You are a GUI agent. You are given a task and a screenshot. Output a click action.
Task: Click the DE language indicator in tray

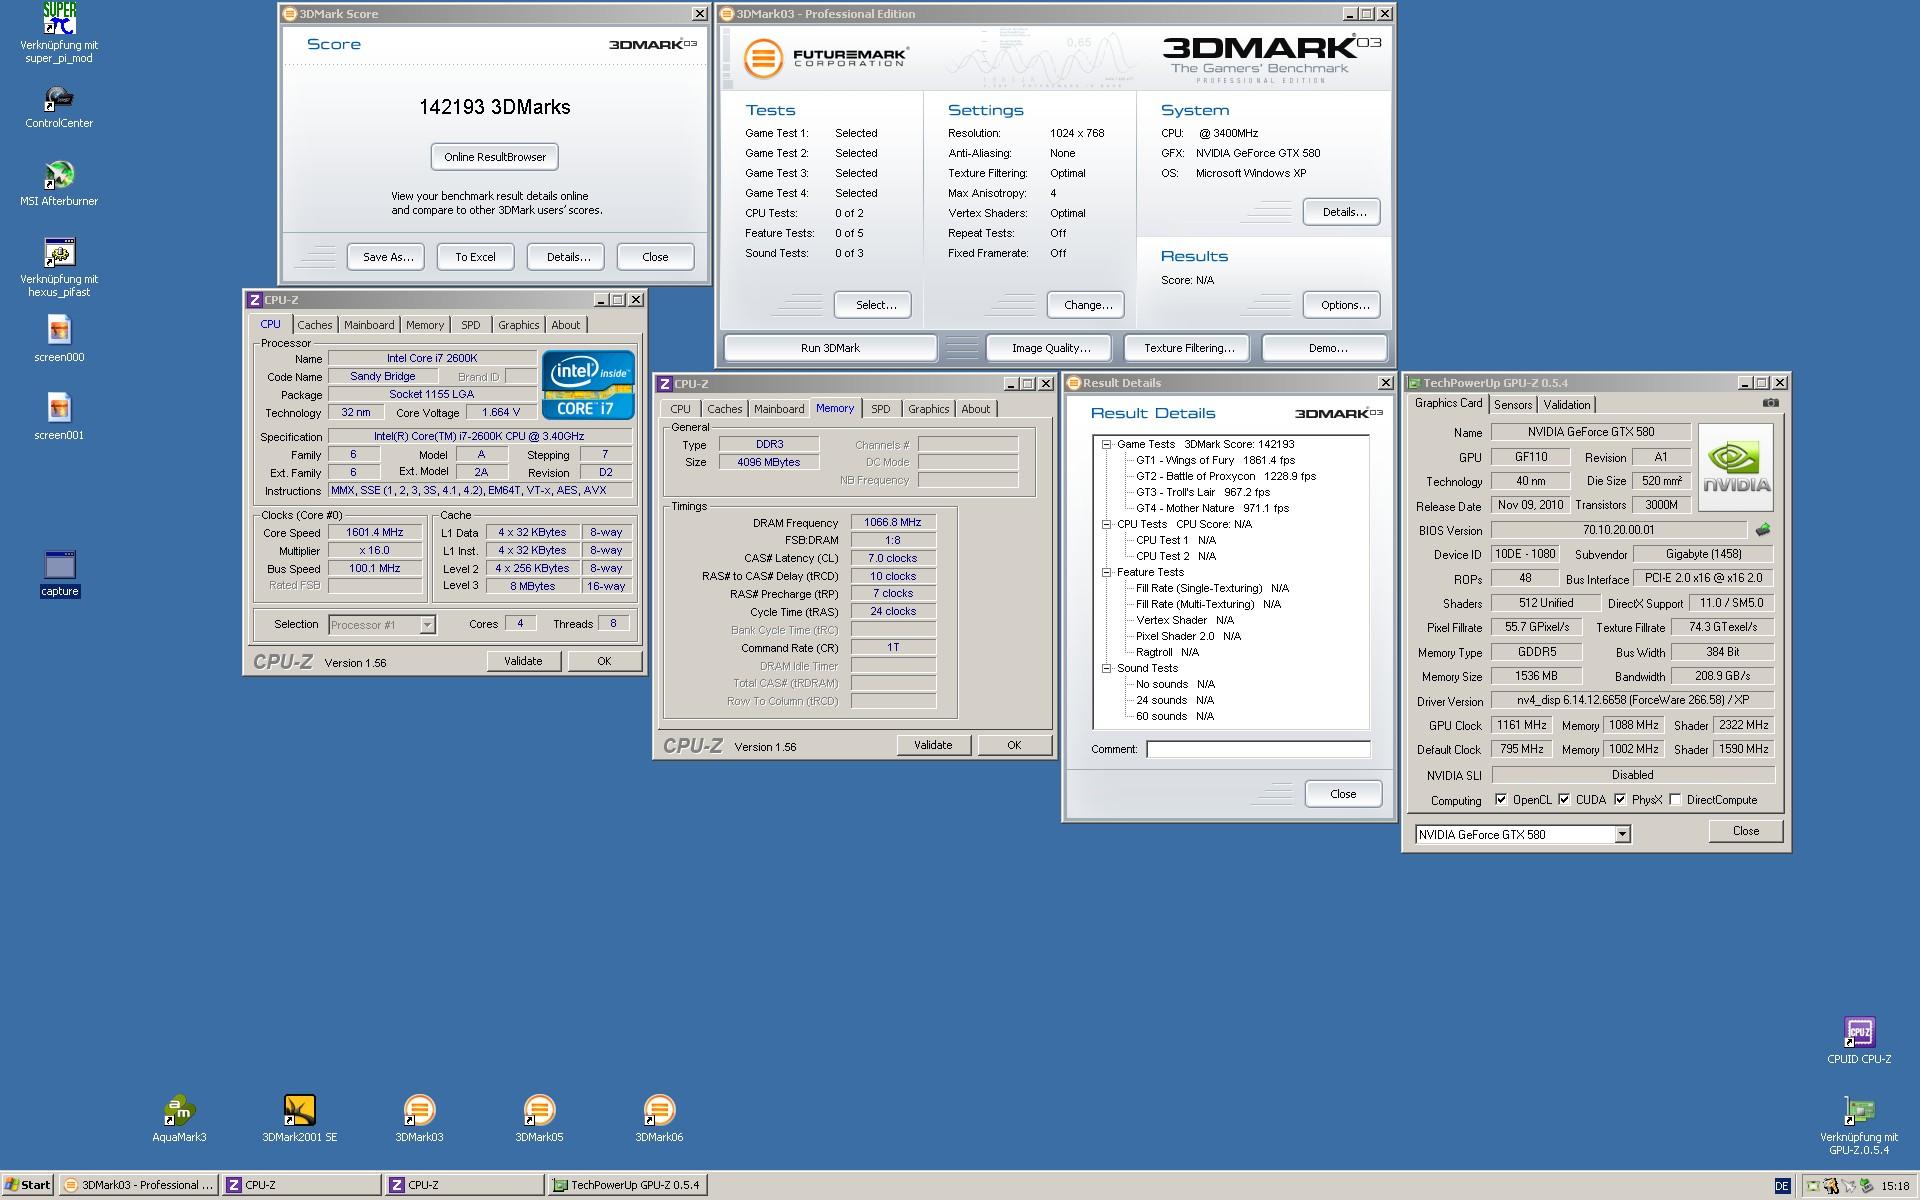point(1782,1185)
